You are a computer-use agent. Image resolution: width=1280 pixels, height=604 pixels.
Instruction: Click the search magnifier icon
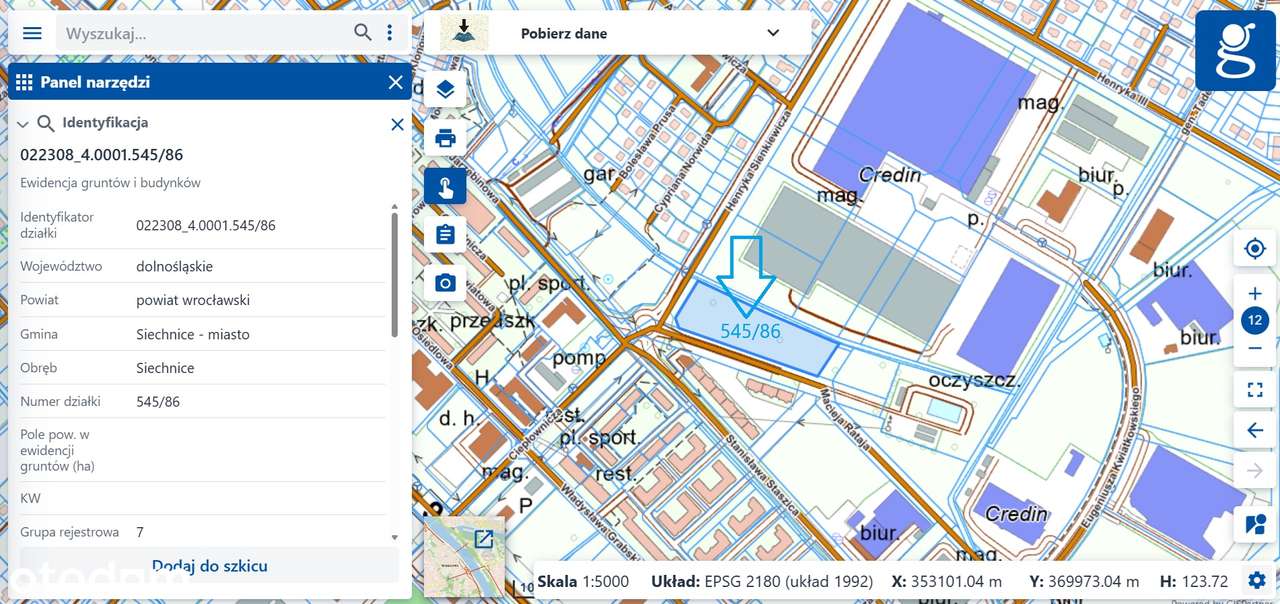tap(363, 33)
